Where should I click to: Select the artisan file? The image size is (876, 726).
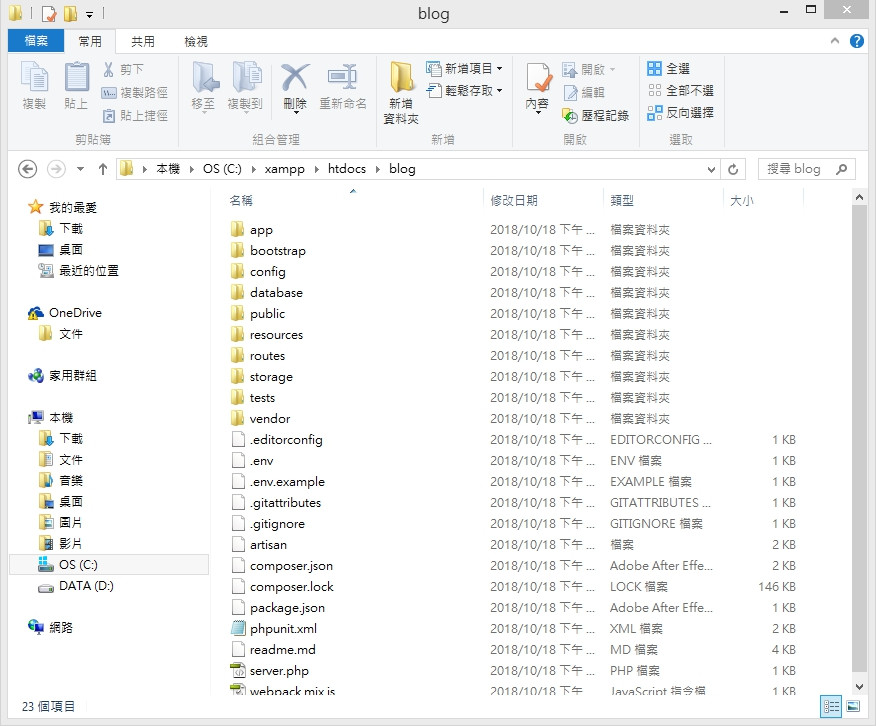(268, 544)
